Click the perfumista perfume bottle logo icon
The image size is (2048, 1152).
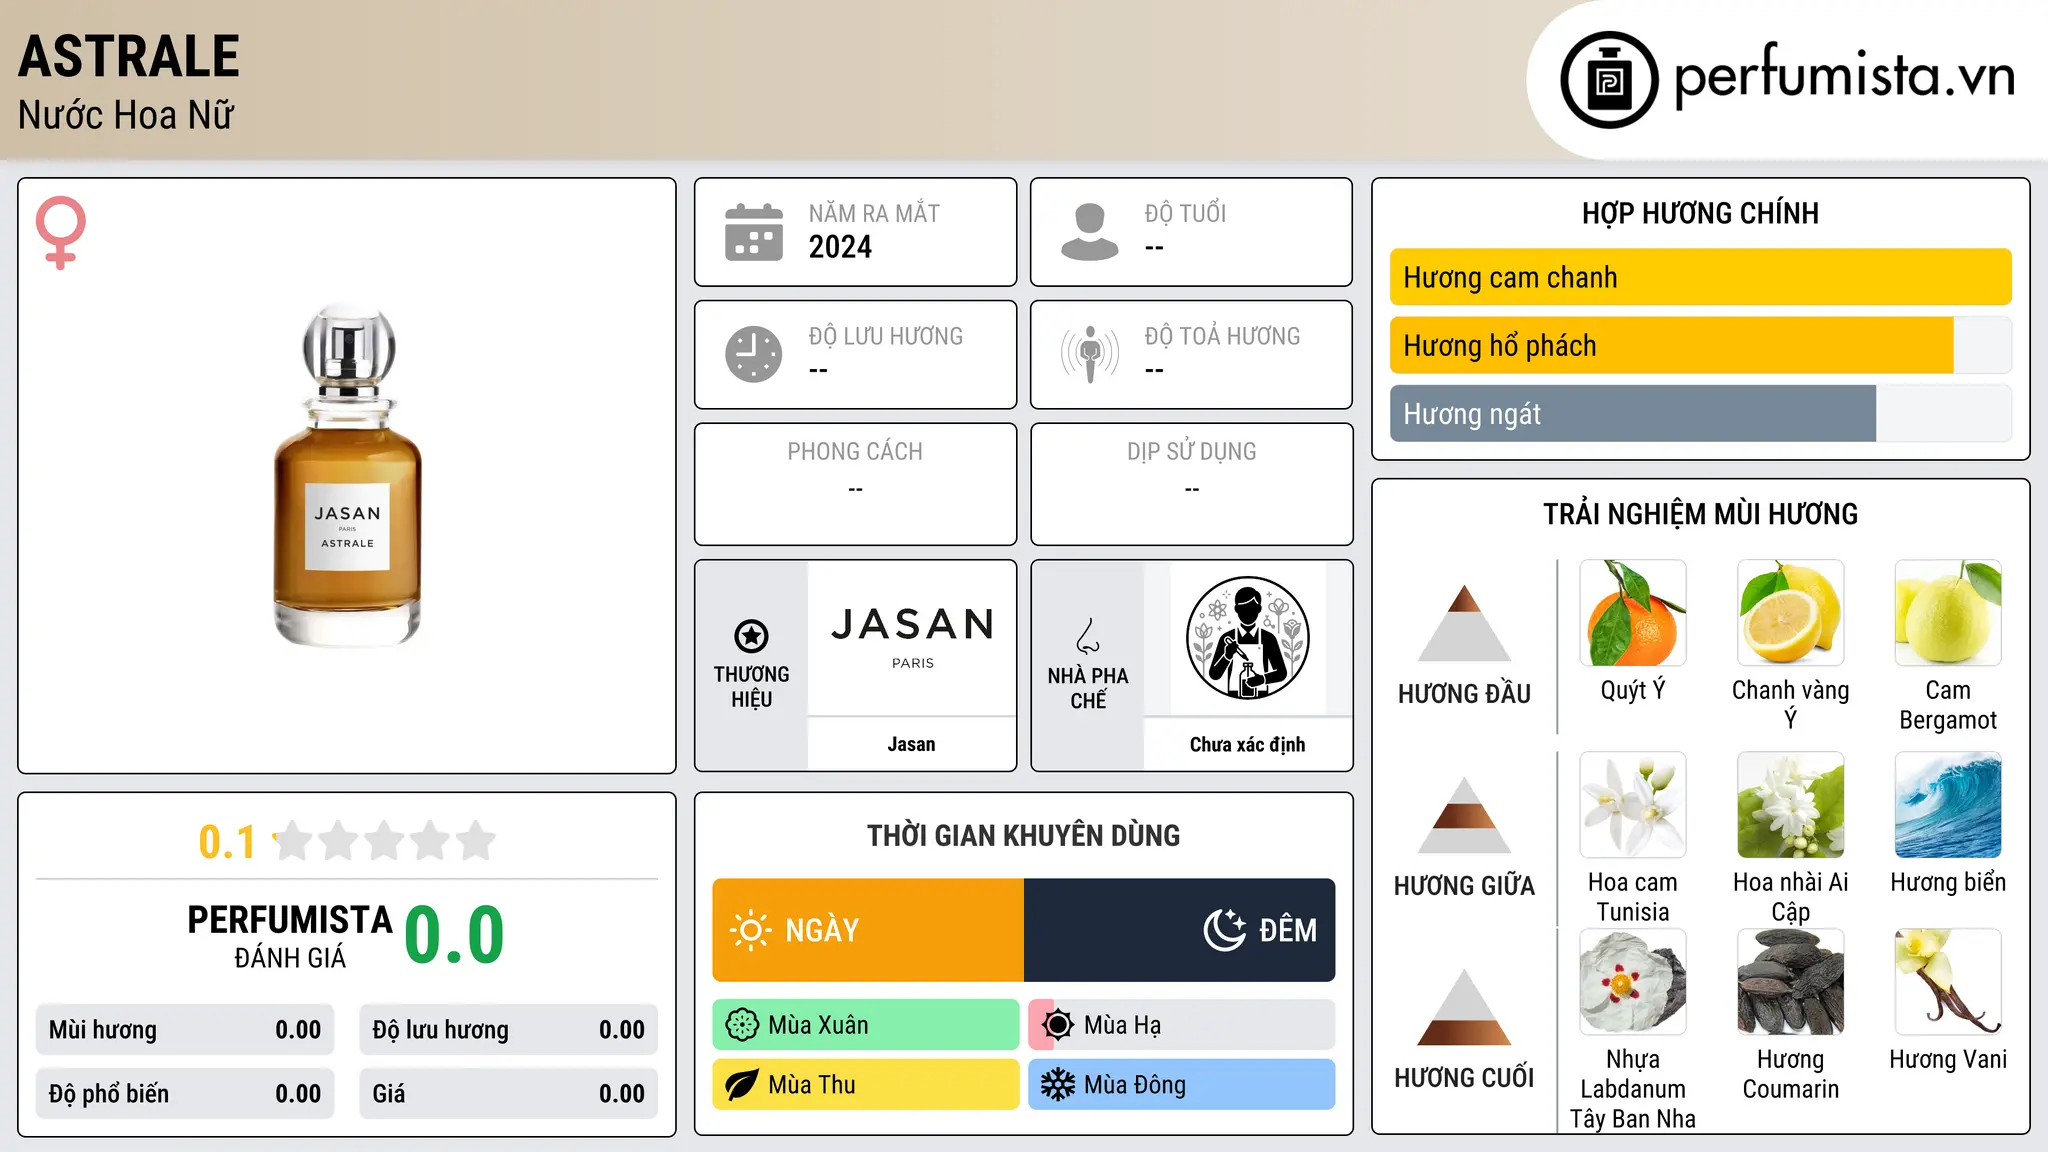[1609, 80]
